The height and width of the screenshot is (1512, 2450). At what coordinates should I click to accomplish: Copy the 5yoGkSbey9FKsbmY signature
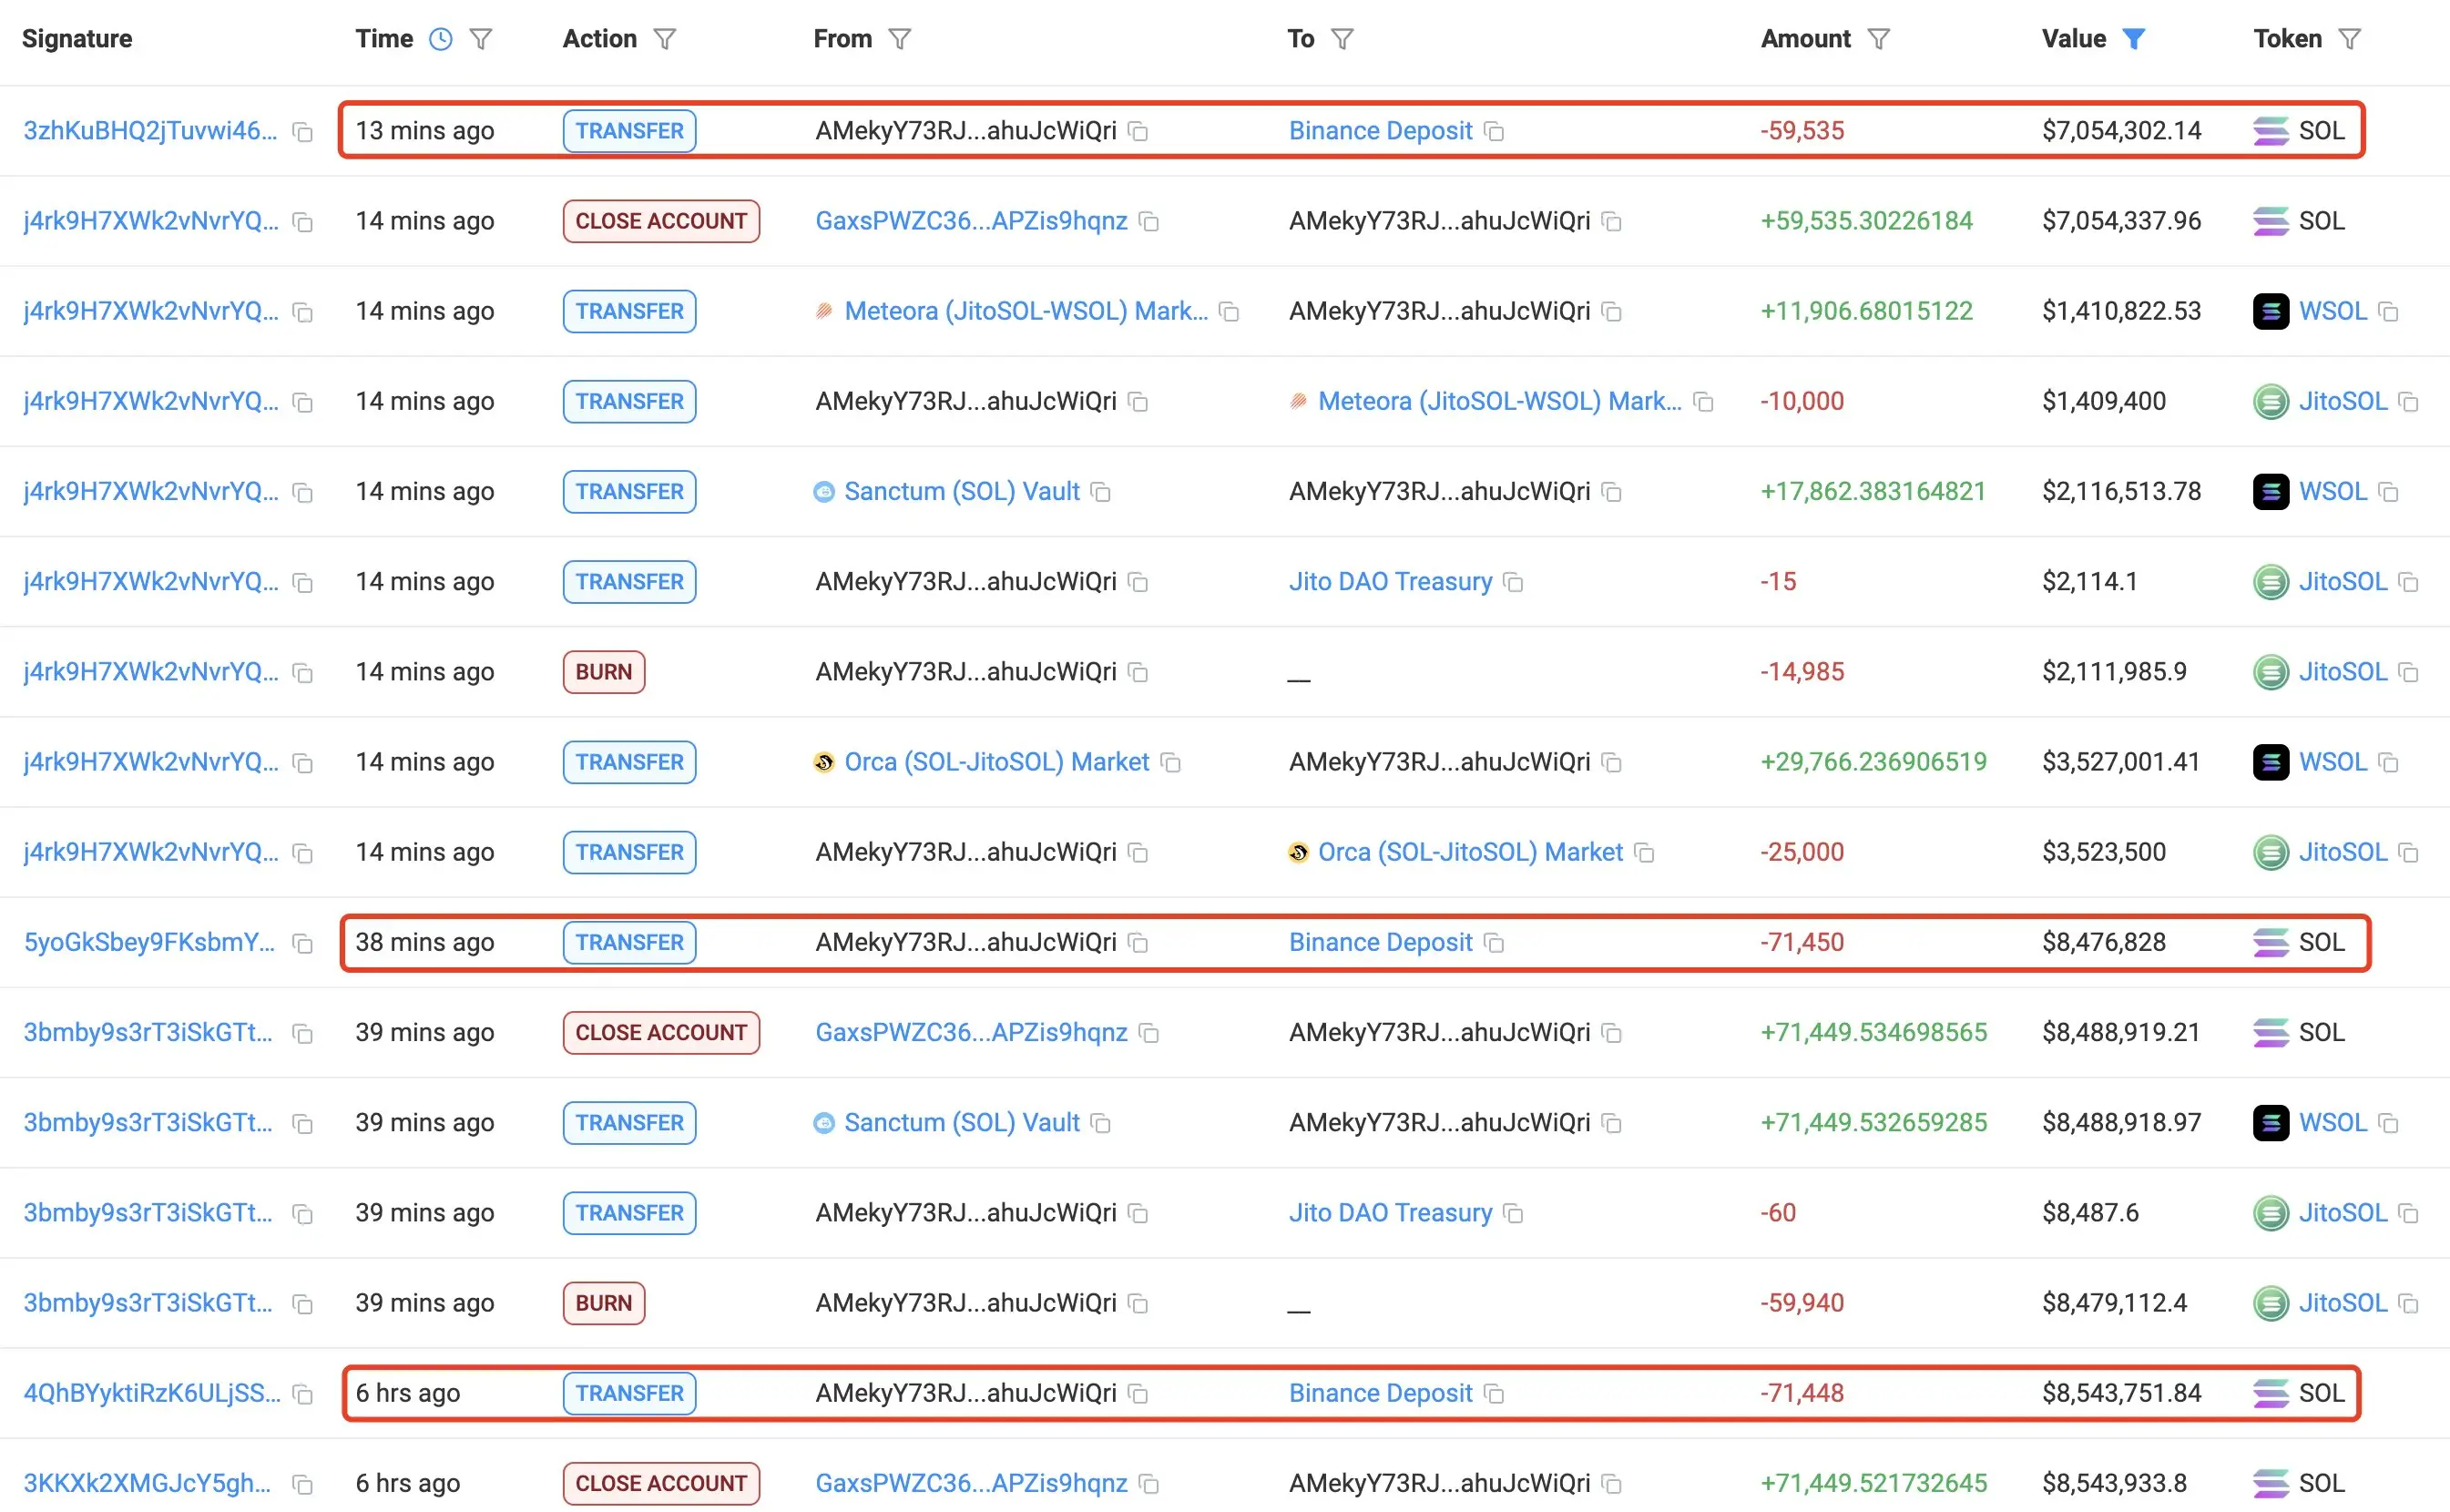point(302,944)
